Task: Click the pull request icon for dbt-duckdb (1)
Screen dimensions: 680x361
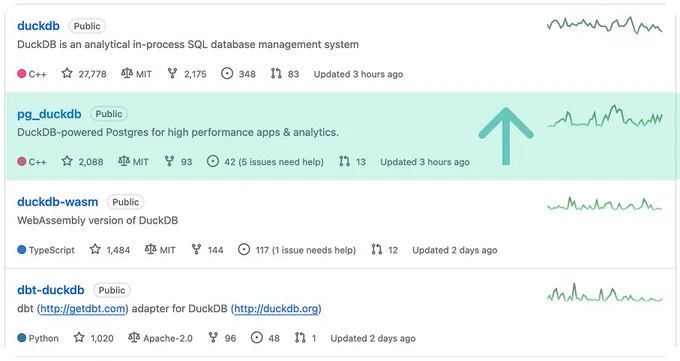Action: pos(300,338)
